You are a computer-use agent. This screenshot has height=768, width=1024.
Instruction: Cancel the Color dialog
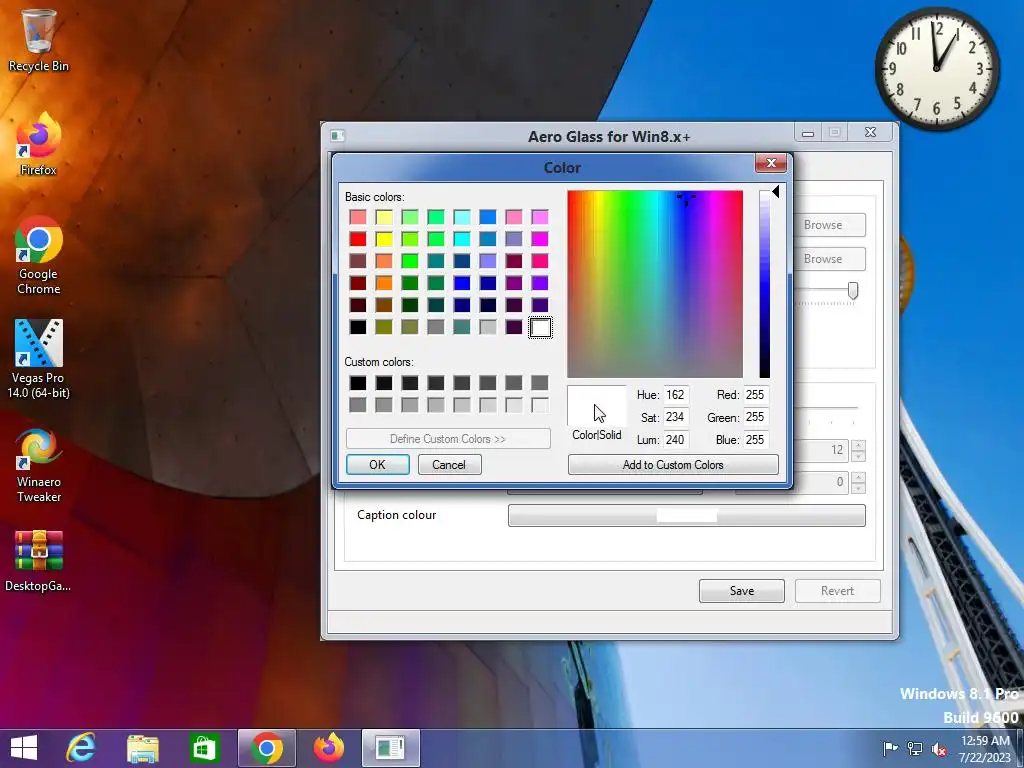pos(449,464)
